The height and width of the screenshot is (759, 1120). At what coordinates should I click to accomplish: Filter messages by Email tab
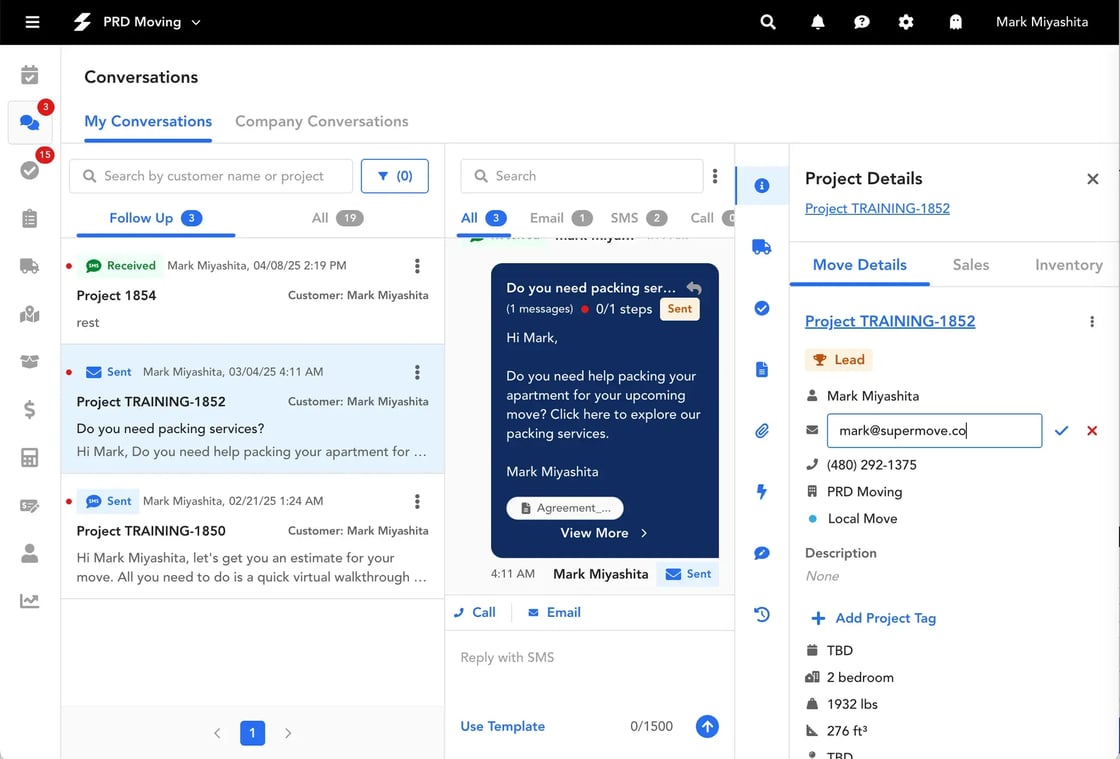pos(561,218)
